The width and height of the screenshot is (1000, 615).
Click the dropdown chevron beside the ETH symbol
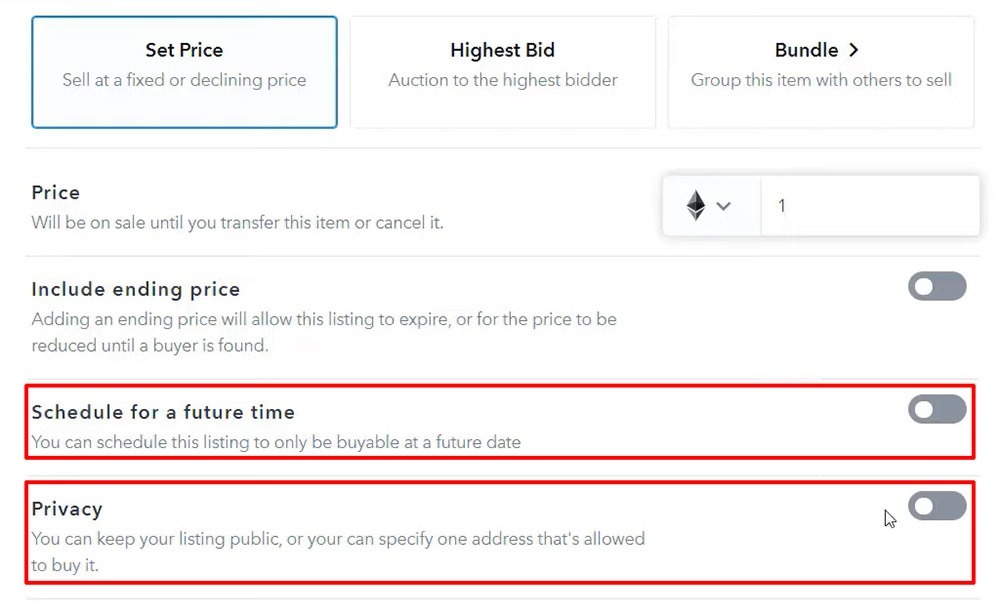tap(725, 205)
